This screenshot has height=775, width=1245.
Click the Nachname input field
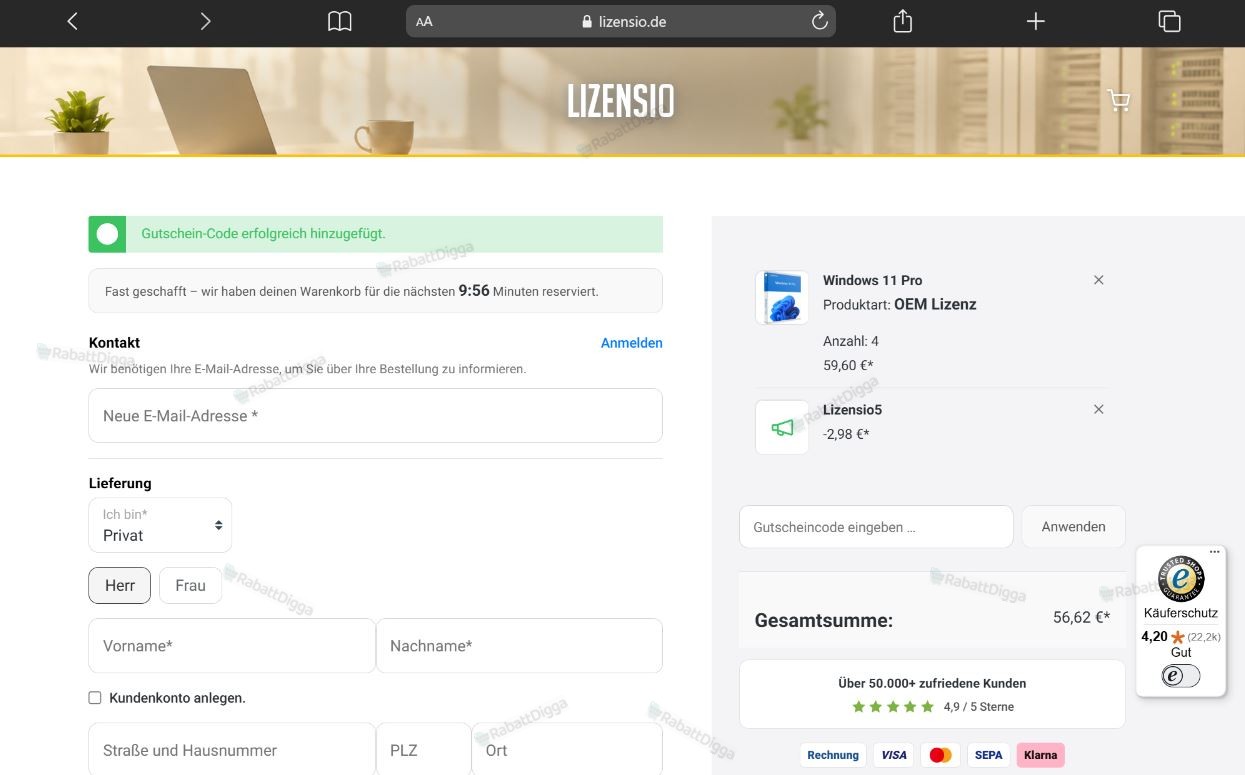pos(519,646)
